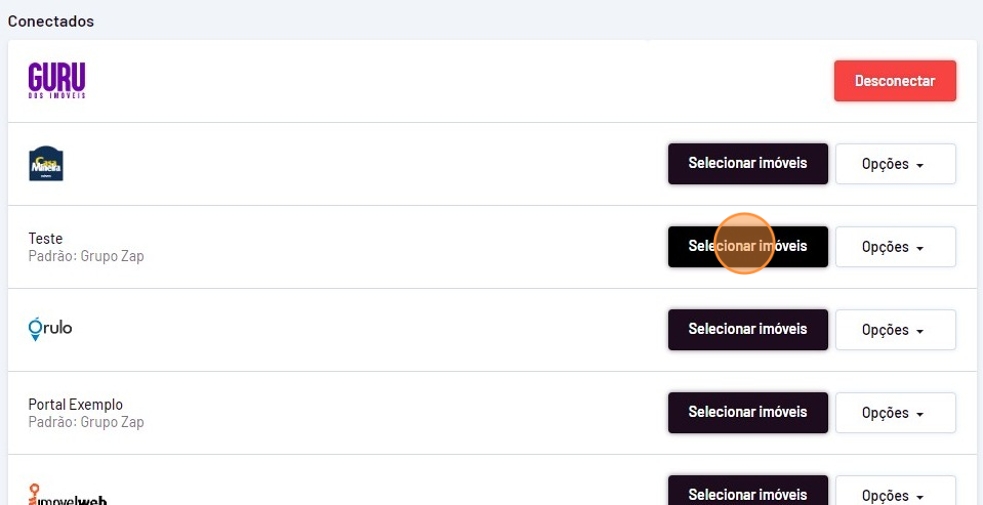
Task: Disconnect the Guru dos Imóveis portal
Action: click(x=894, y=81)
